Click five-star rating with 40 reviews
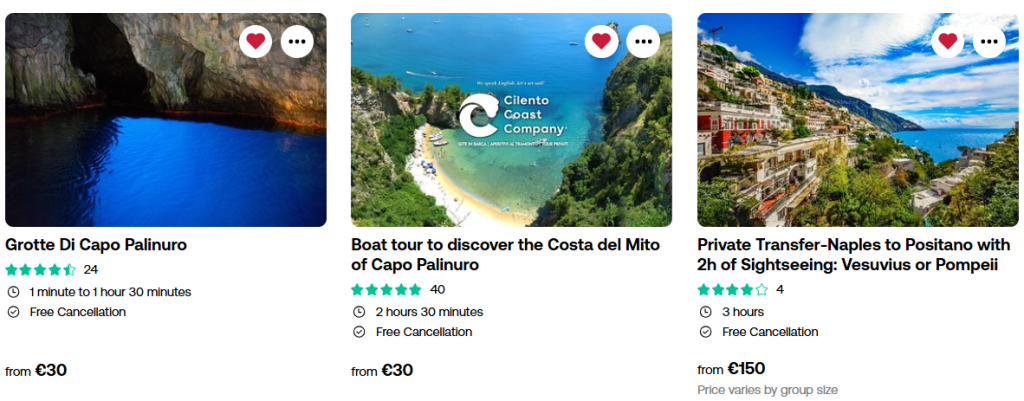Viewport: 1024px width, 401px height. coord(387,289)
